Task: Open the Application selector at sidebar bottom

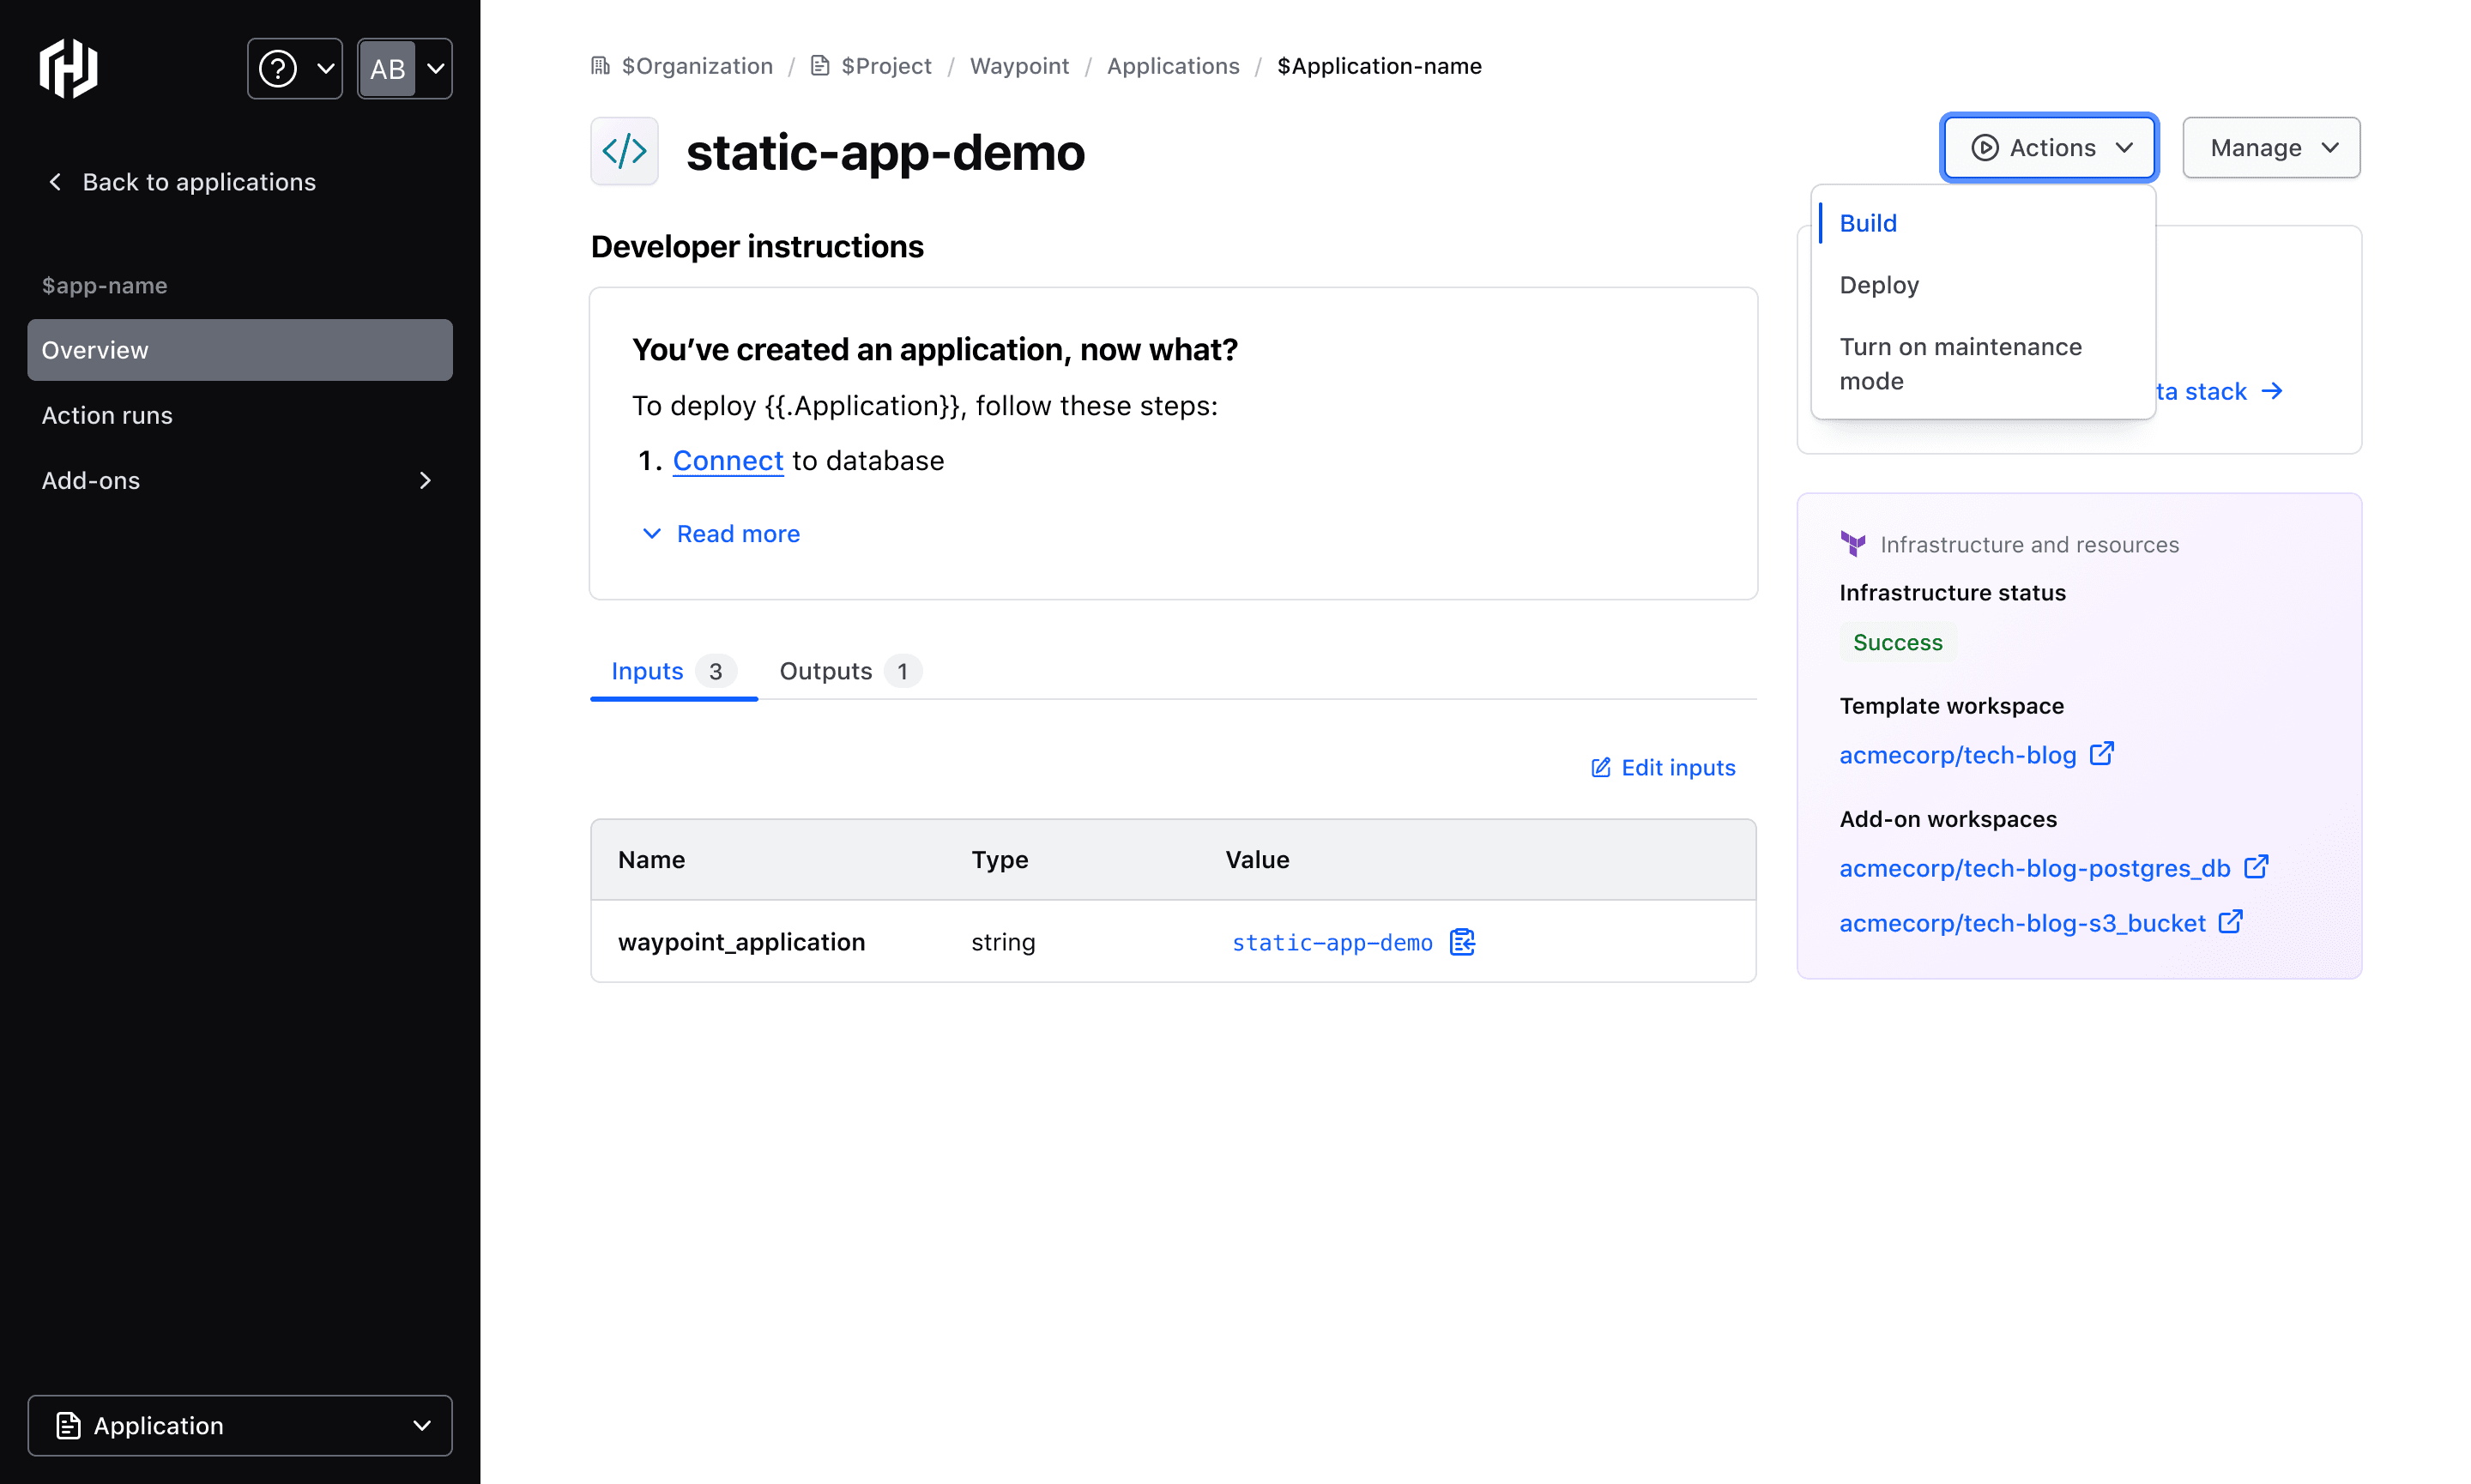Action: pos(239,1425)
